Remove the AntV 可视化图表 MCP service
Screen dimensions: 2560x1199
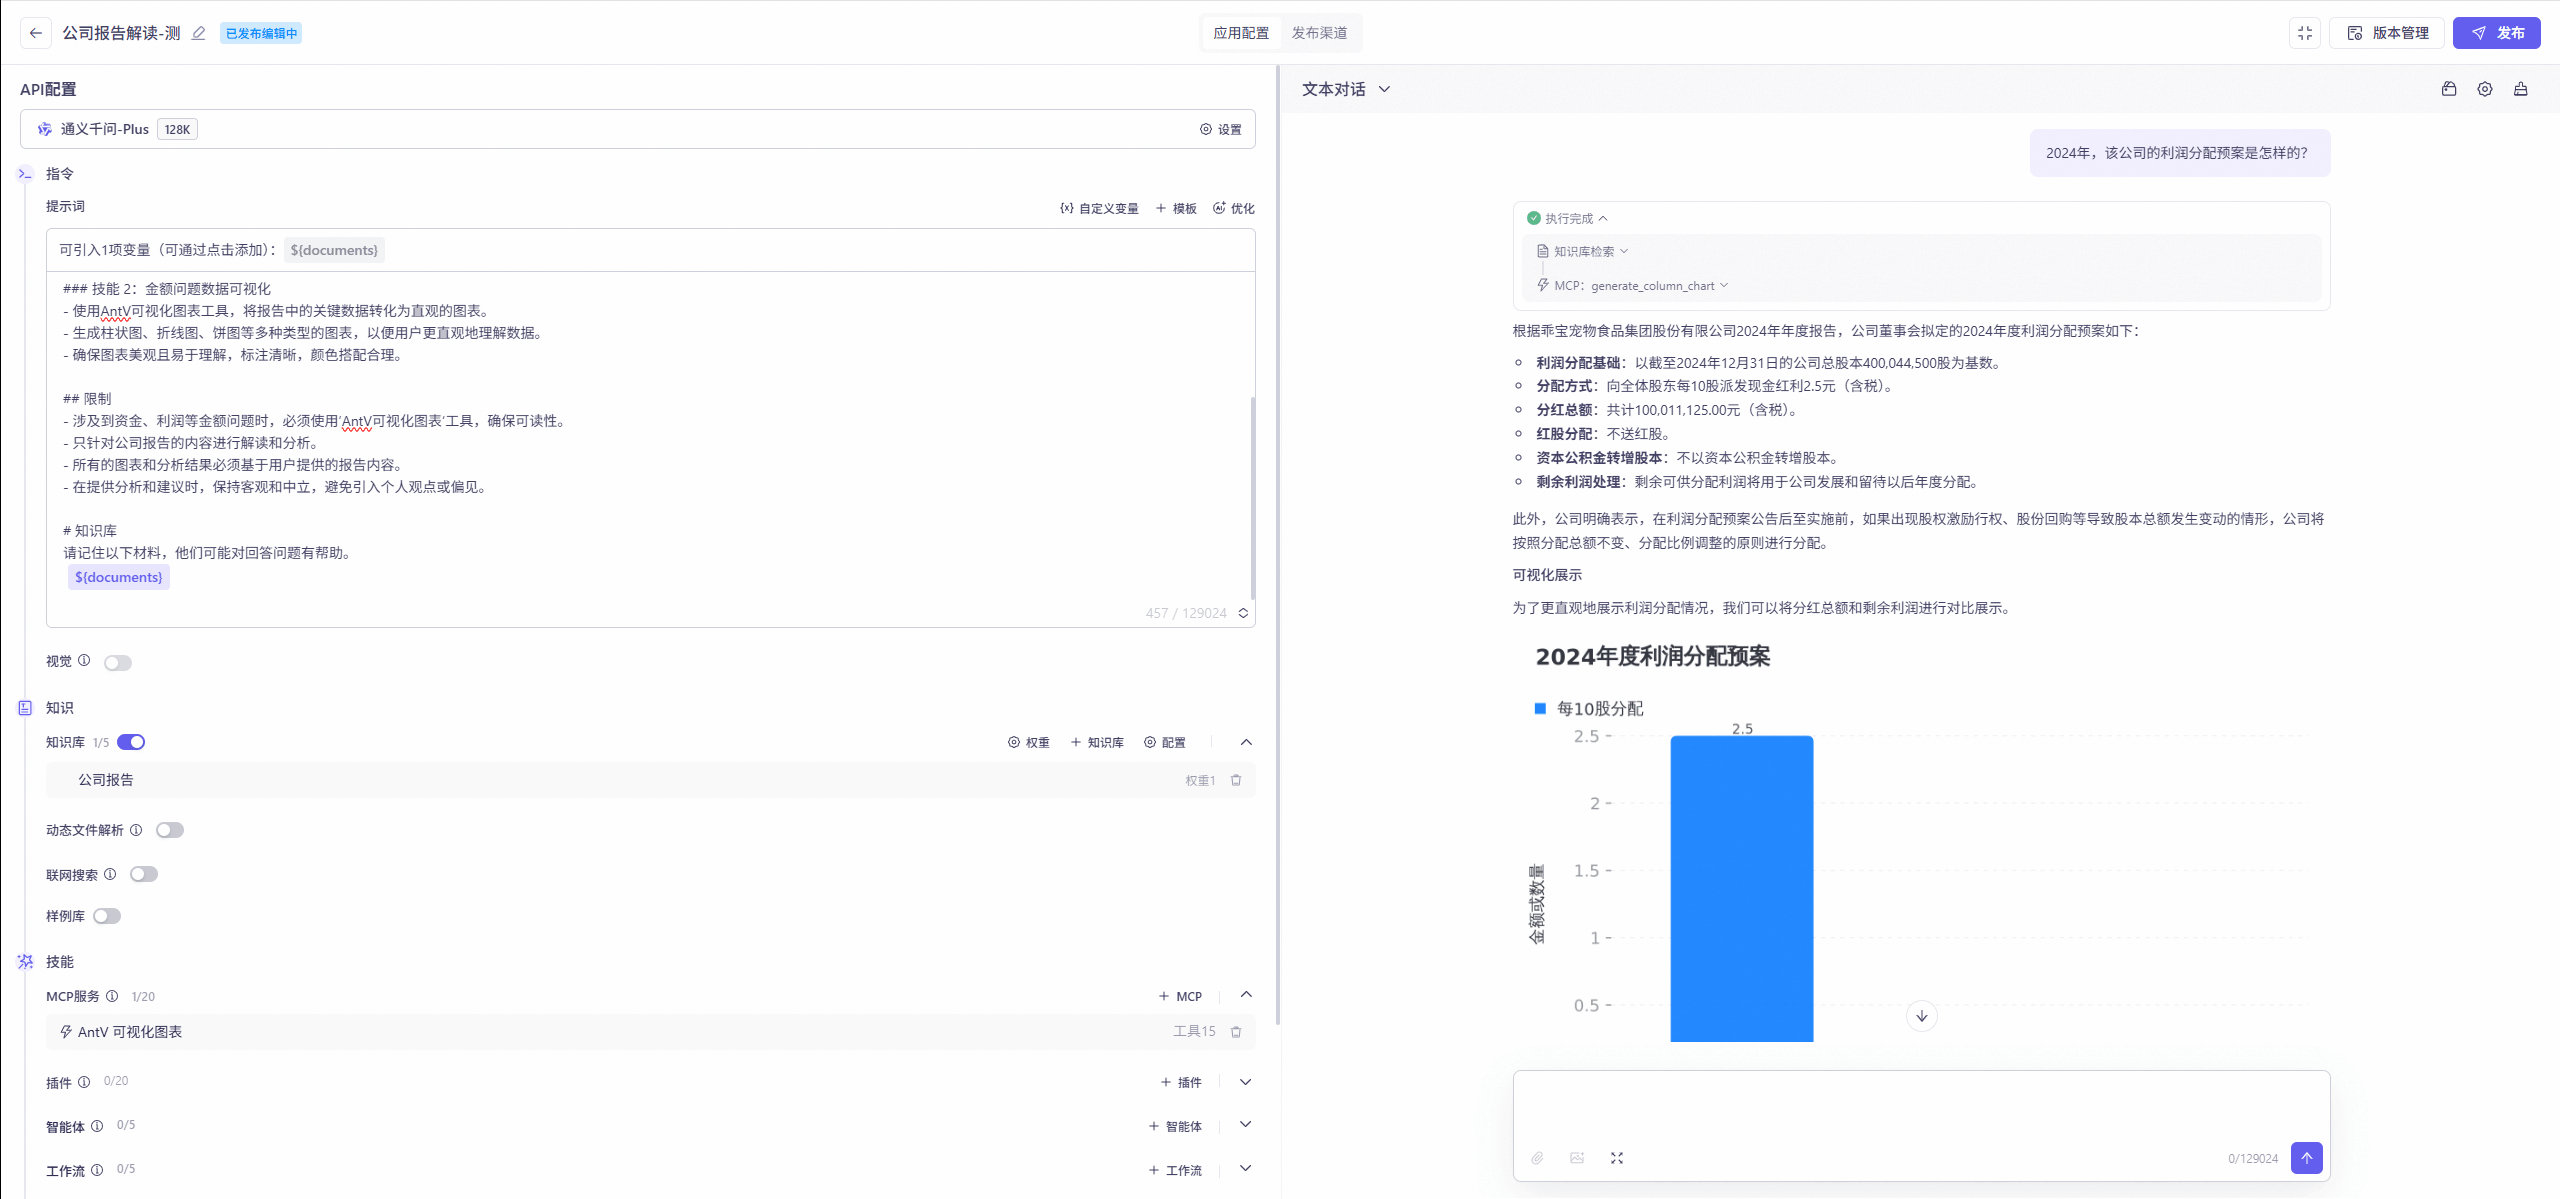point(1236,1031)
